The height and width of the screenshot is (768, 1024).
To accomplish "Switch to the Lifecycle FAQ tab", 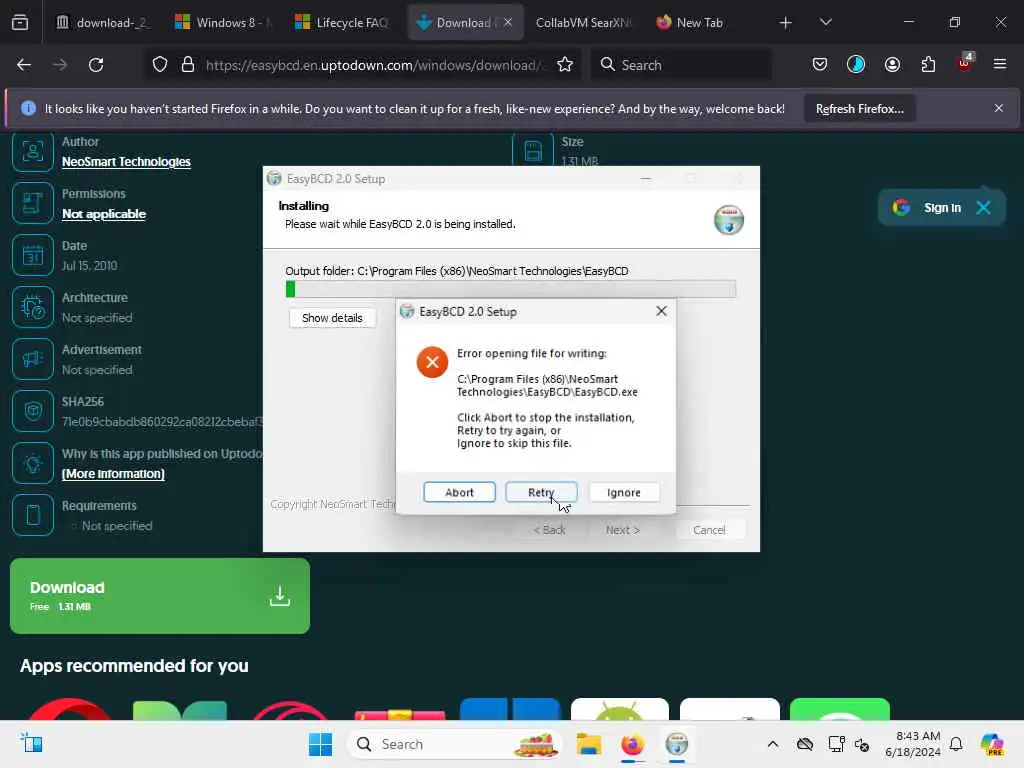I will pyautogui.click(x=342, y=23).
